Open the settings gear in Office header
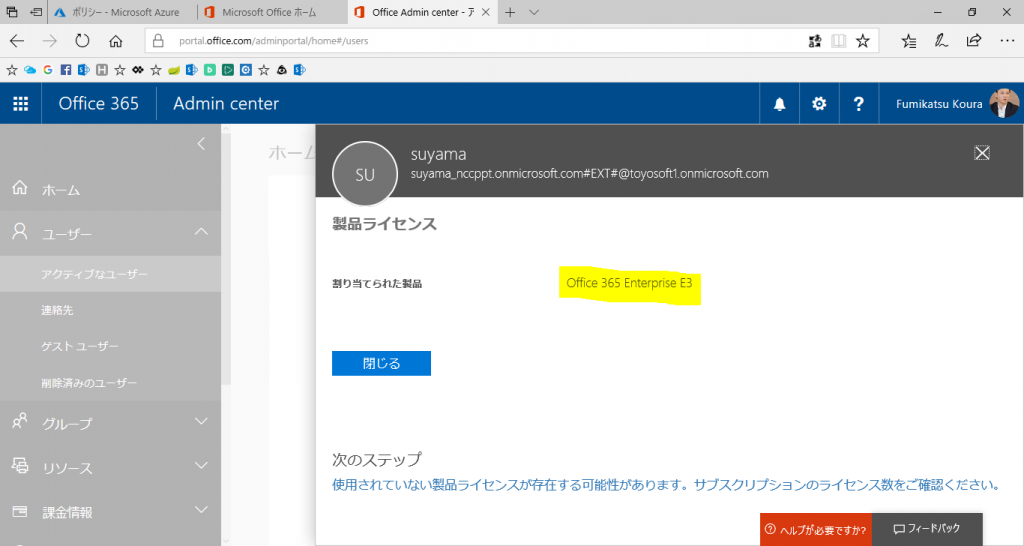Image resolution: width=1024 pixels, height=546 pixels. pyautogui.click(x=819, y=104)
